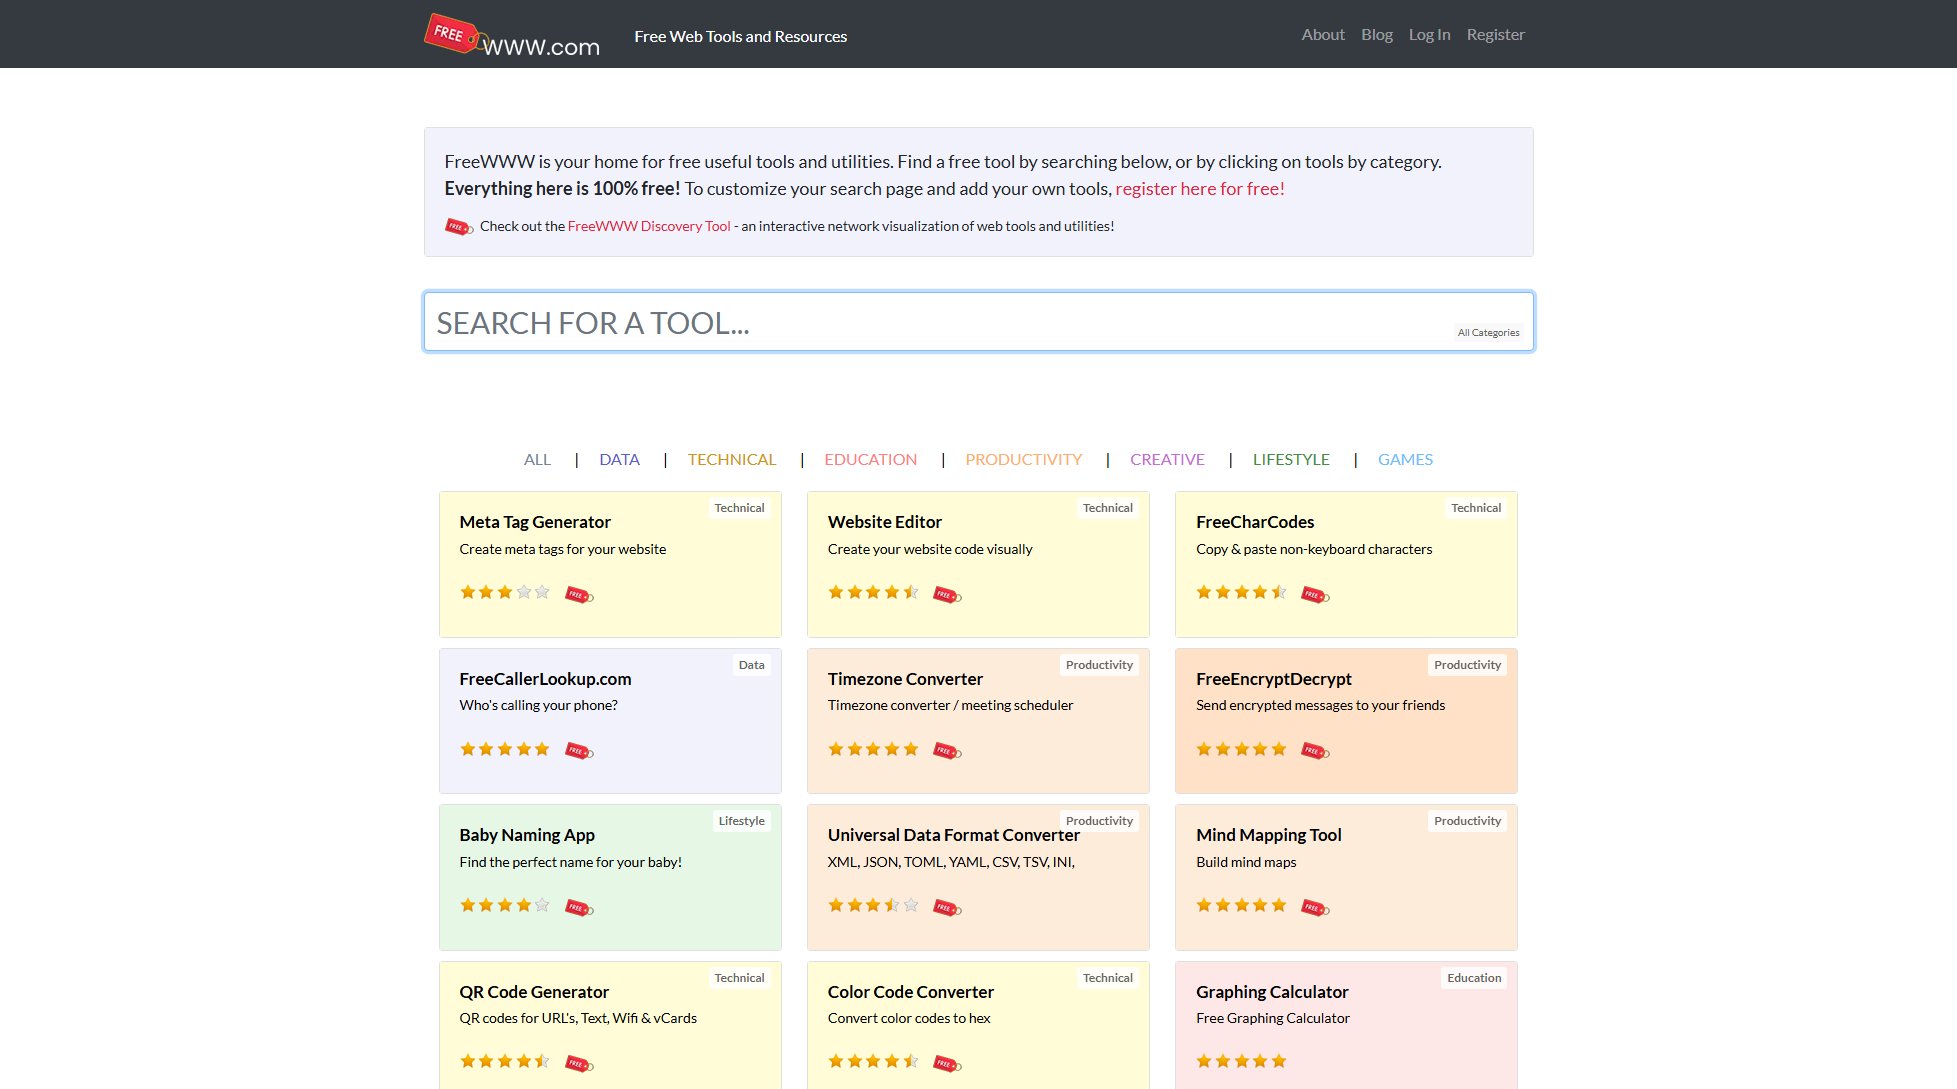Open the Blog page from the header
The height and width of the screenshot is (1089, 1957).
tap(1376, 35)
